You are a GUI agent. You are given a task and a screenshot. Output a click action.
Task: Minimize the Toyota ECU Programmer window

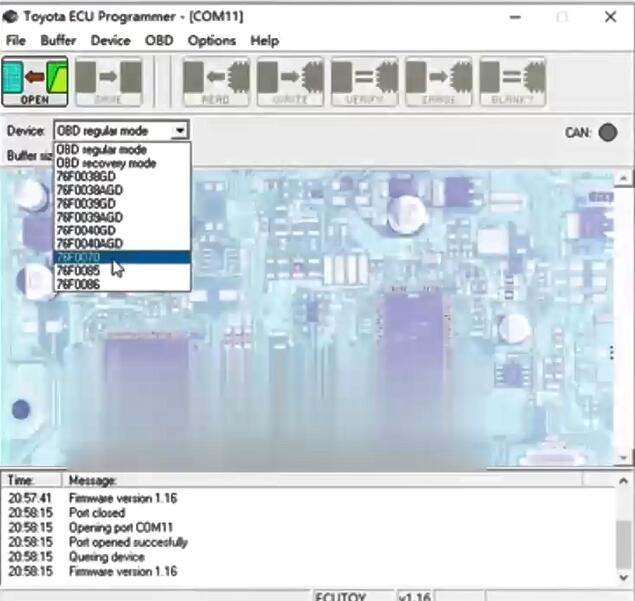pyautogui.click(x=515, y=17)
